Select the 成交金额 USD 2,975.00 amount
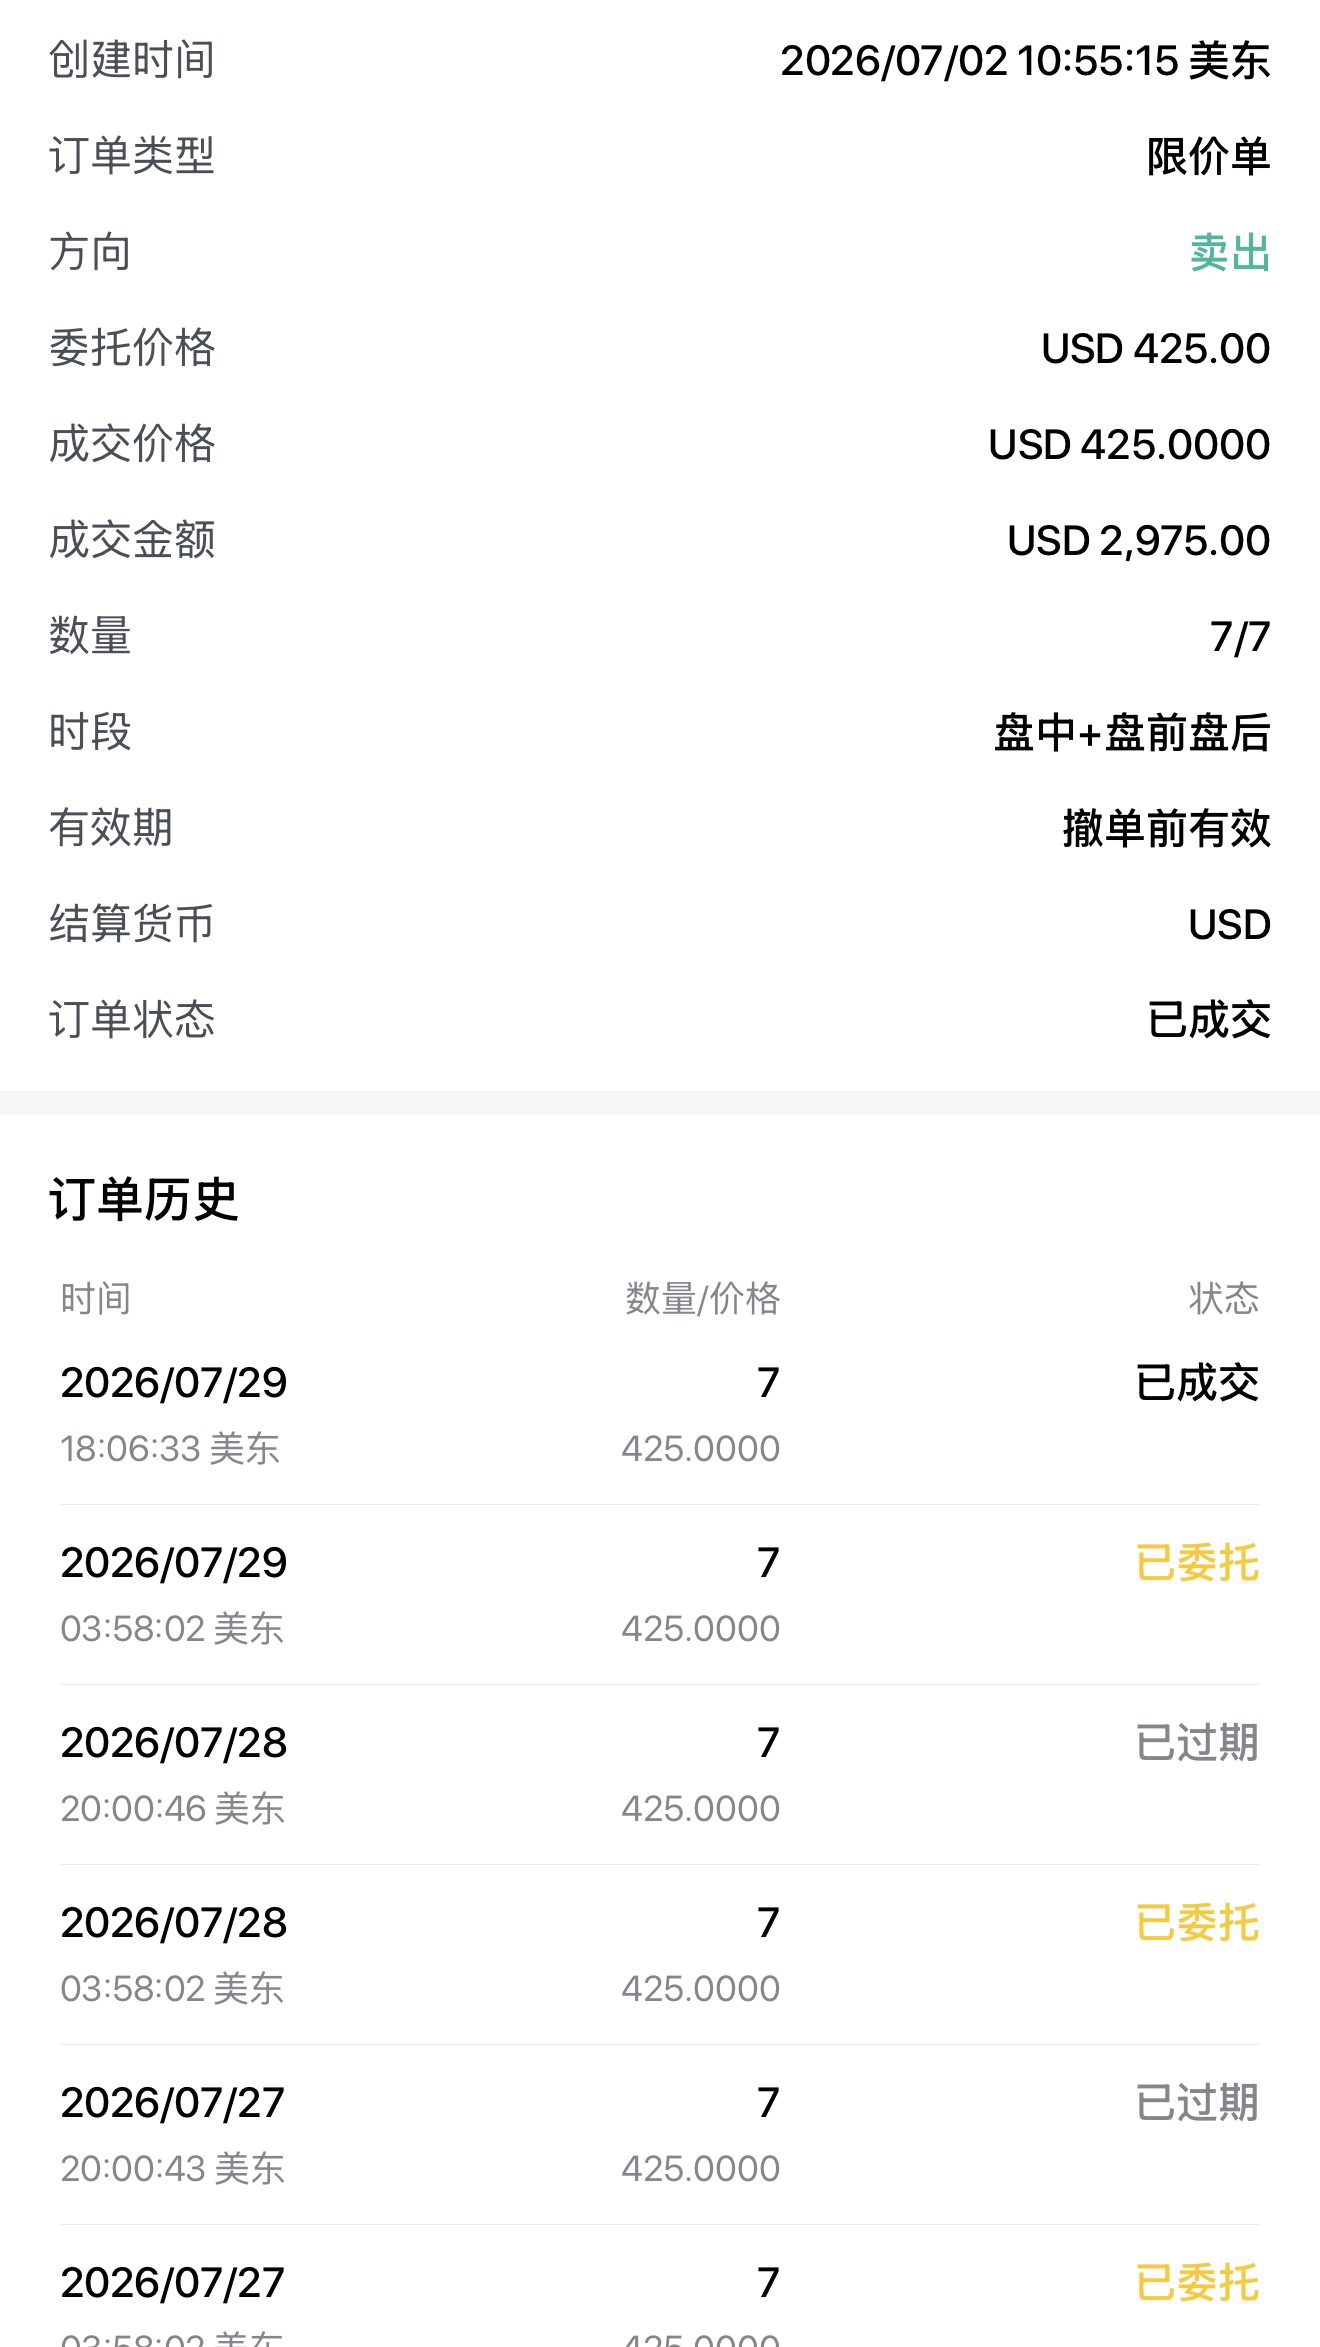The width and height of the screenshot is (1320, 2347). tap(1138, 540)
